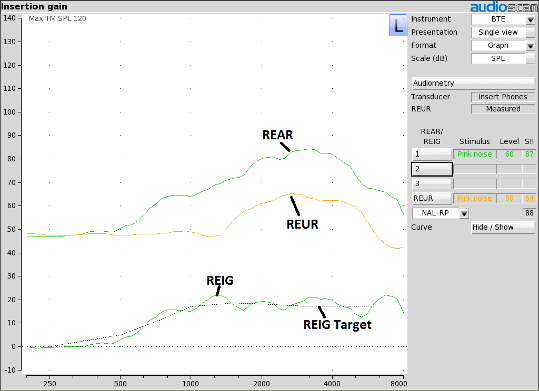Click Curve Hide / Show button
The height and width of the screenshot is (391, 539).
tap(503, 227)
